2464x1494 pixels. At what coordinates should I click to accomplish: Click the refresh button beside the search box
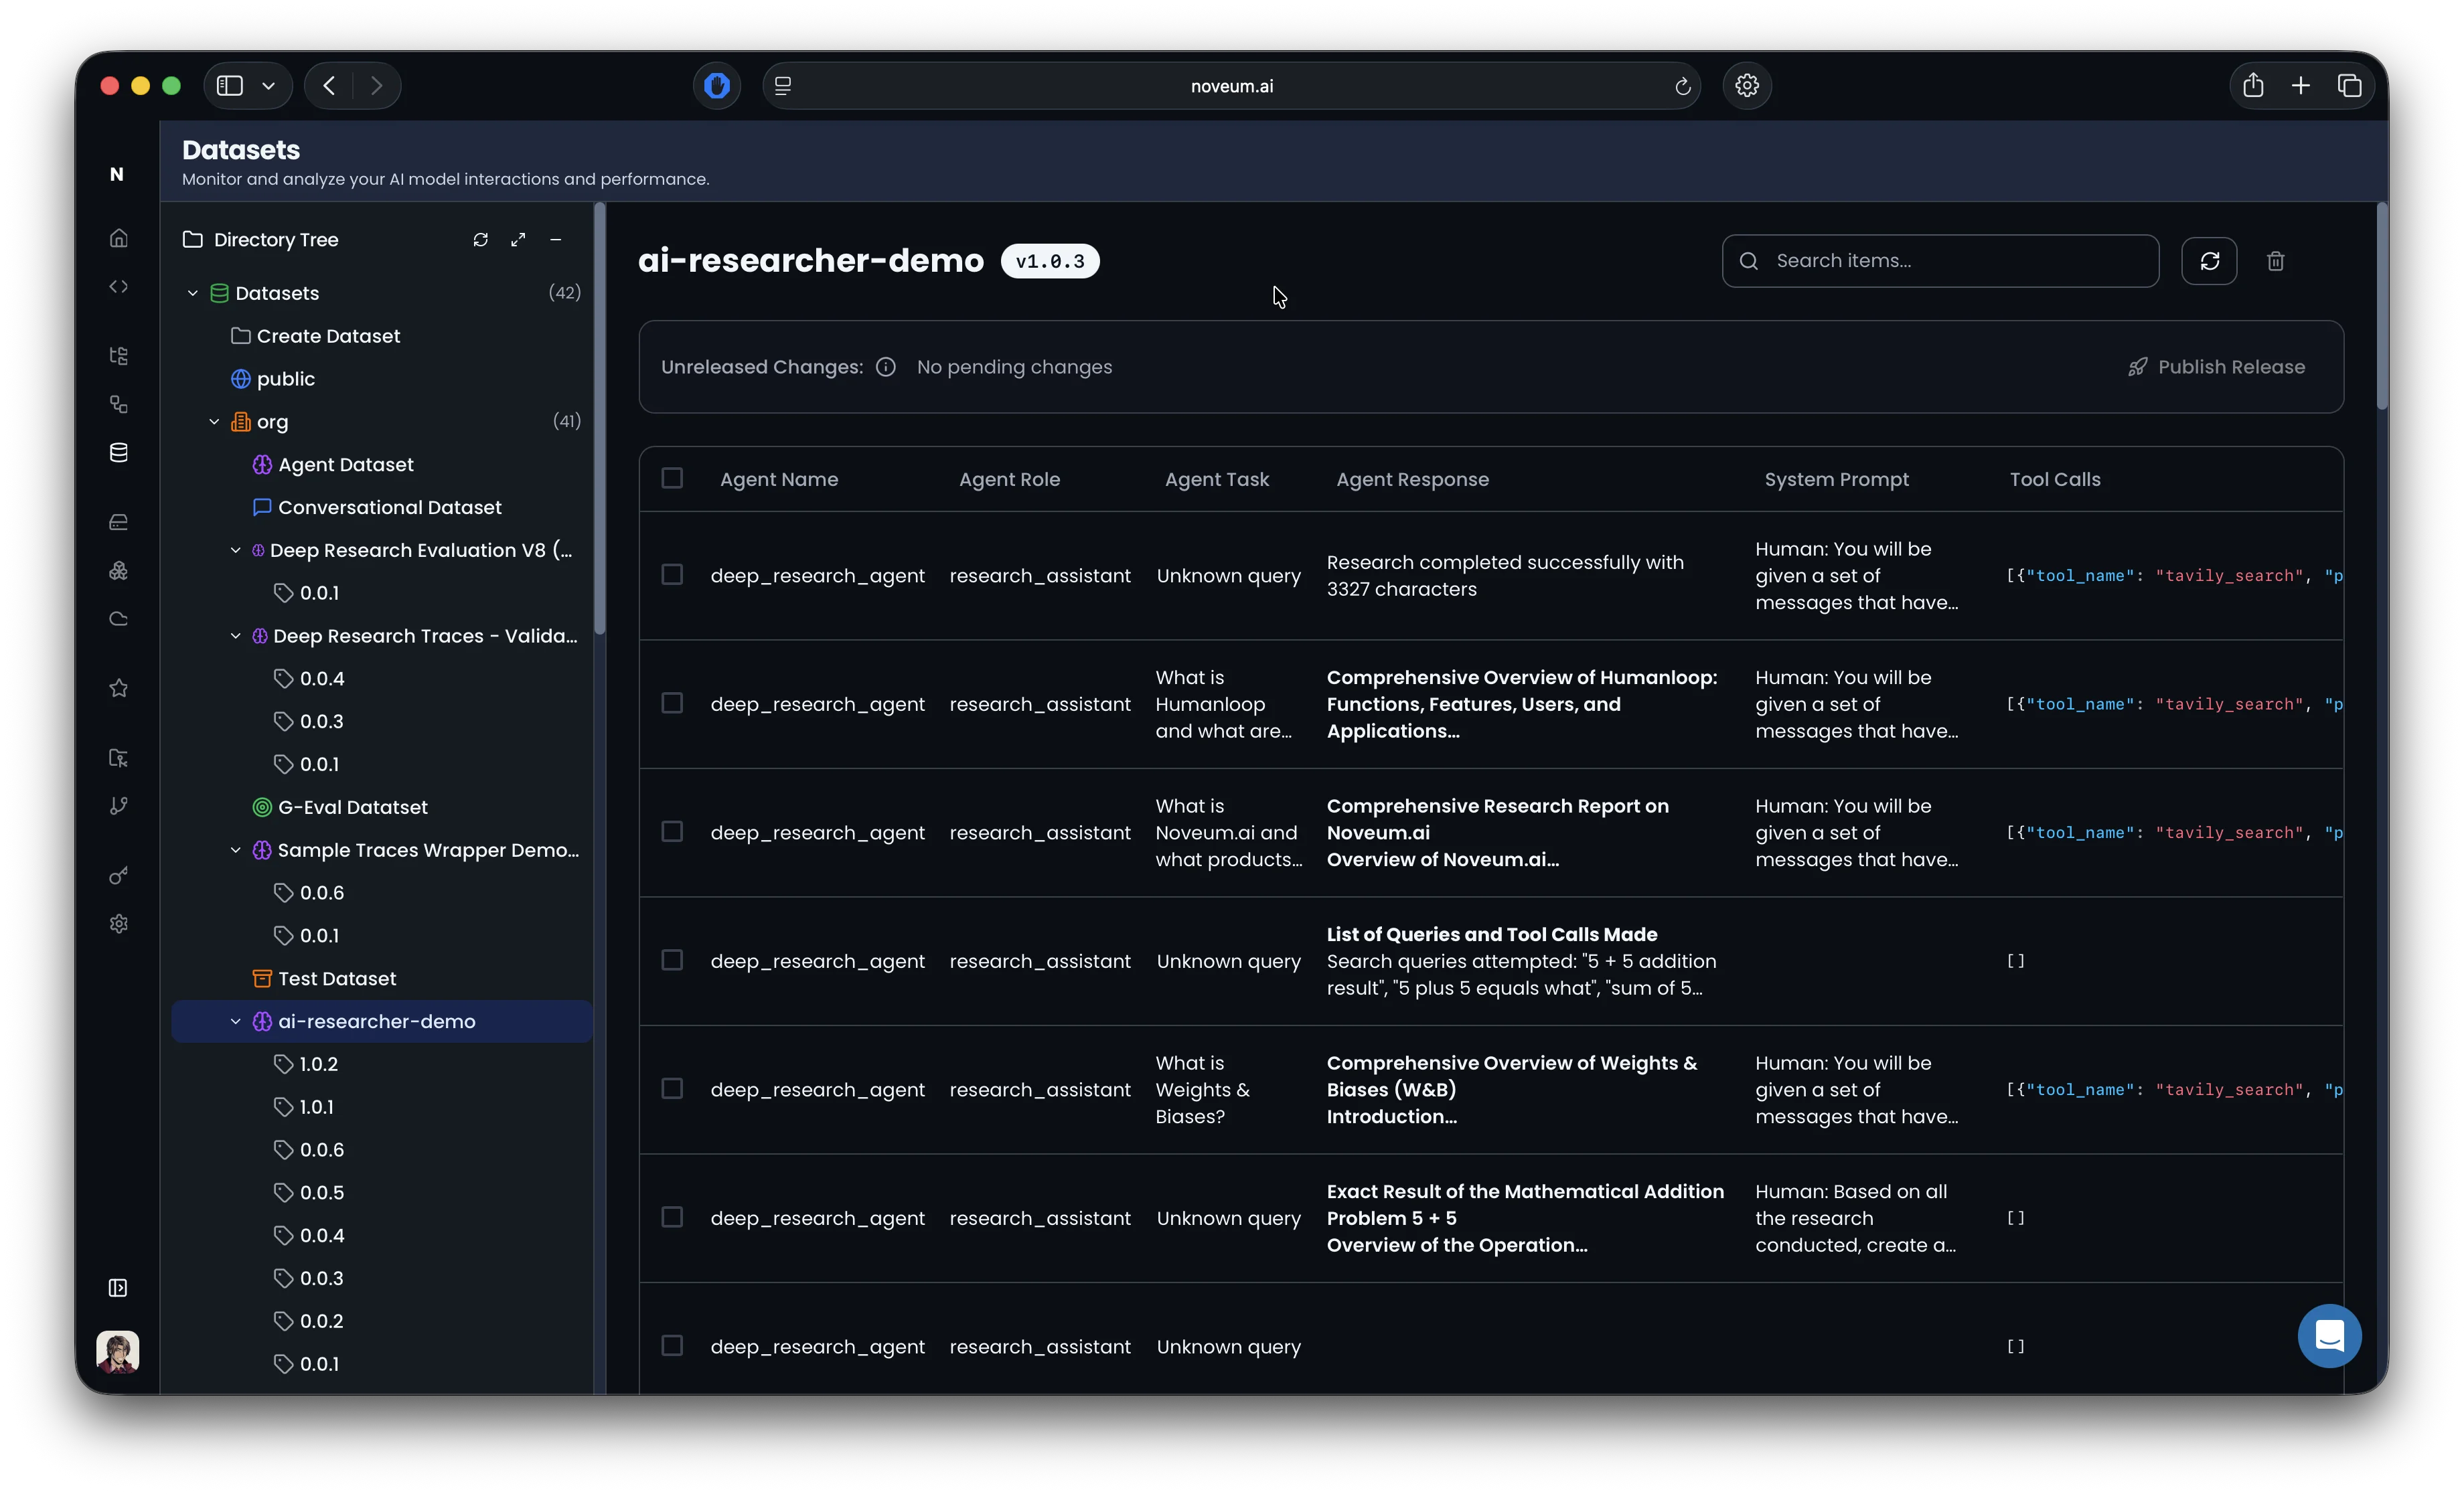tap(2209, 261)
